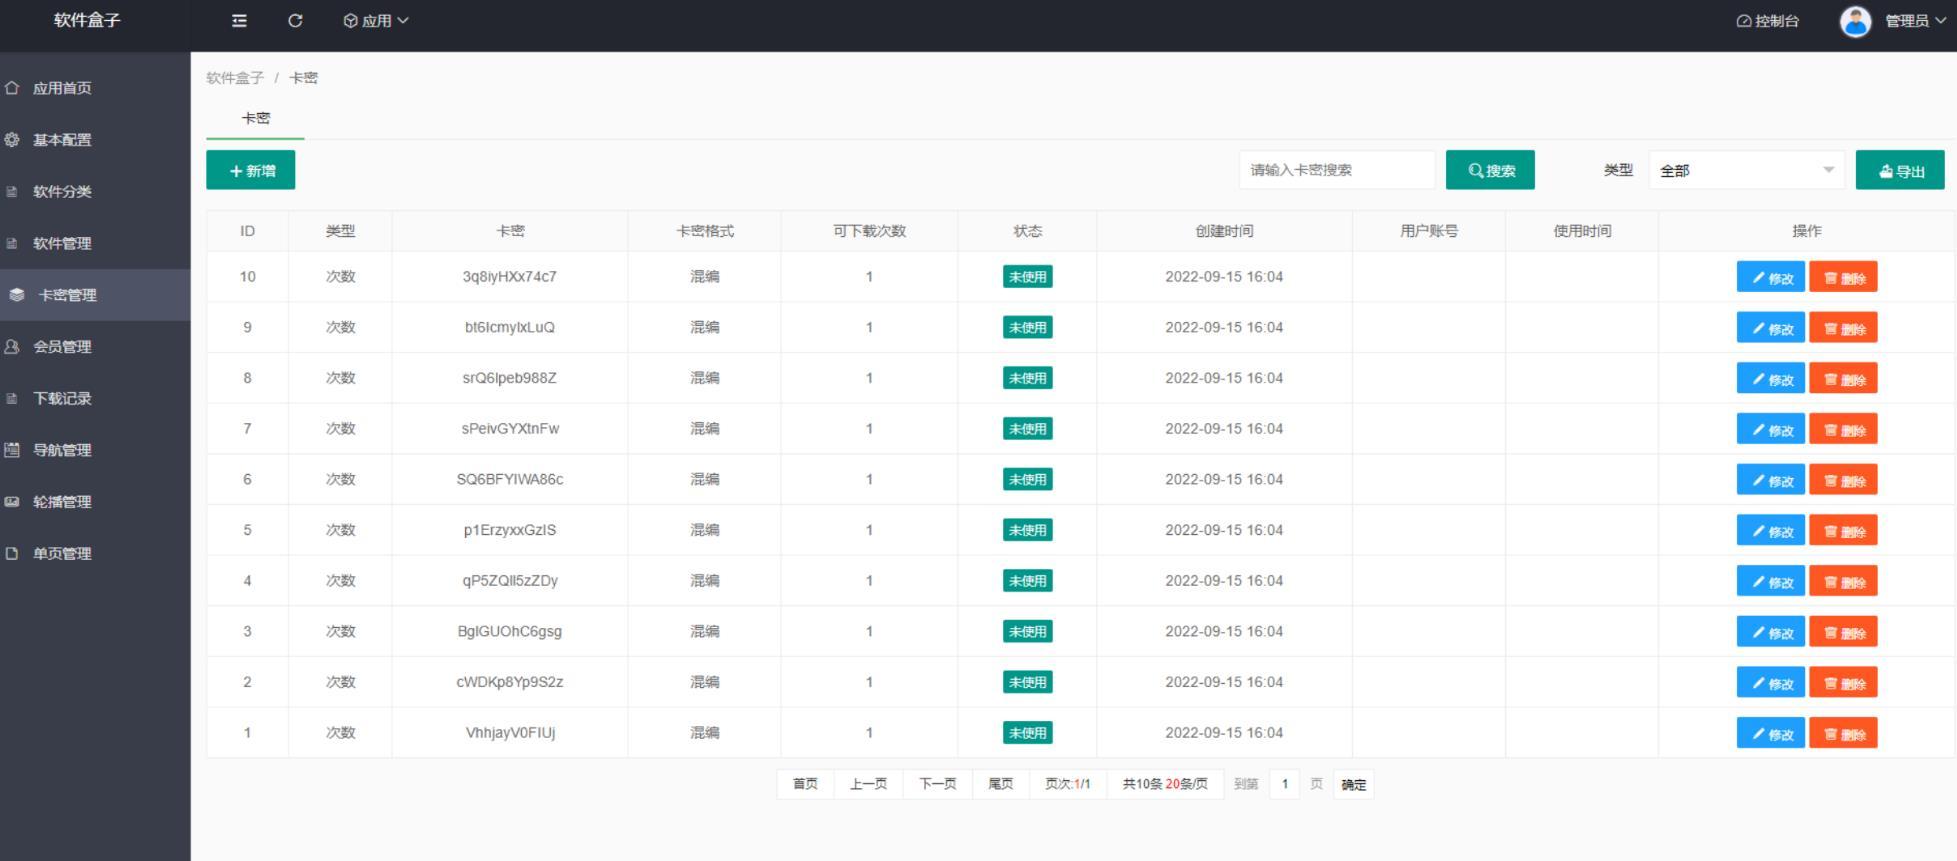
Task: Open the 控制台 console link
Action: (x=1768, y=21)
